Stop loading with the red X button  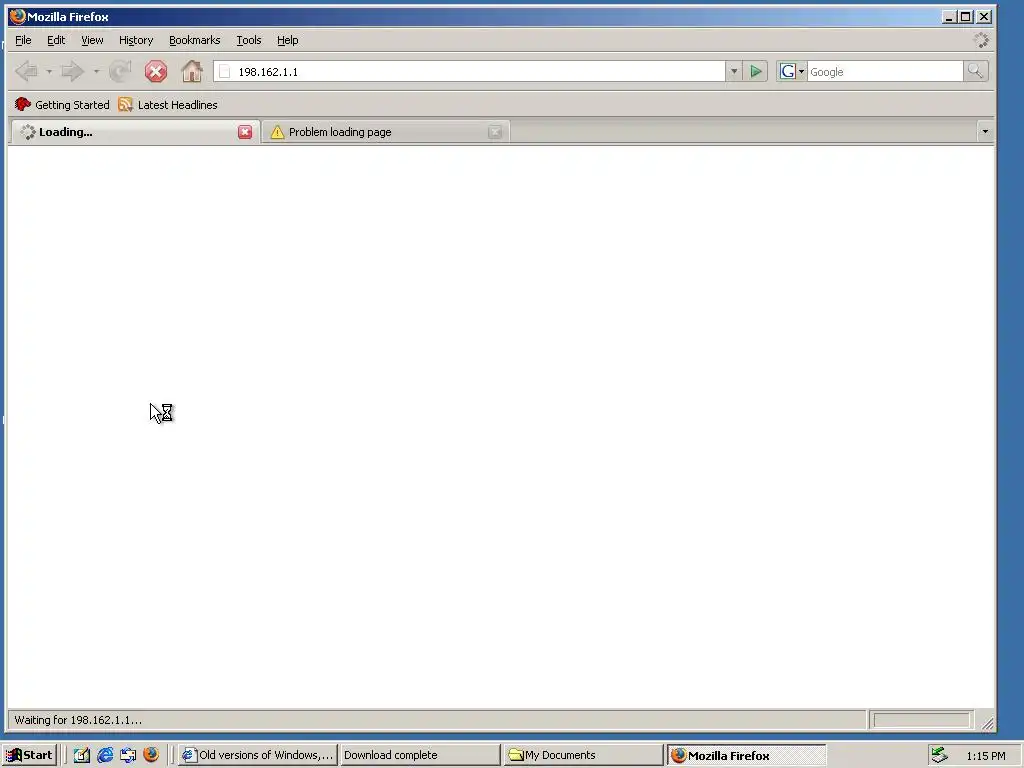pyautogui.click(x=155, y=71)
